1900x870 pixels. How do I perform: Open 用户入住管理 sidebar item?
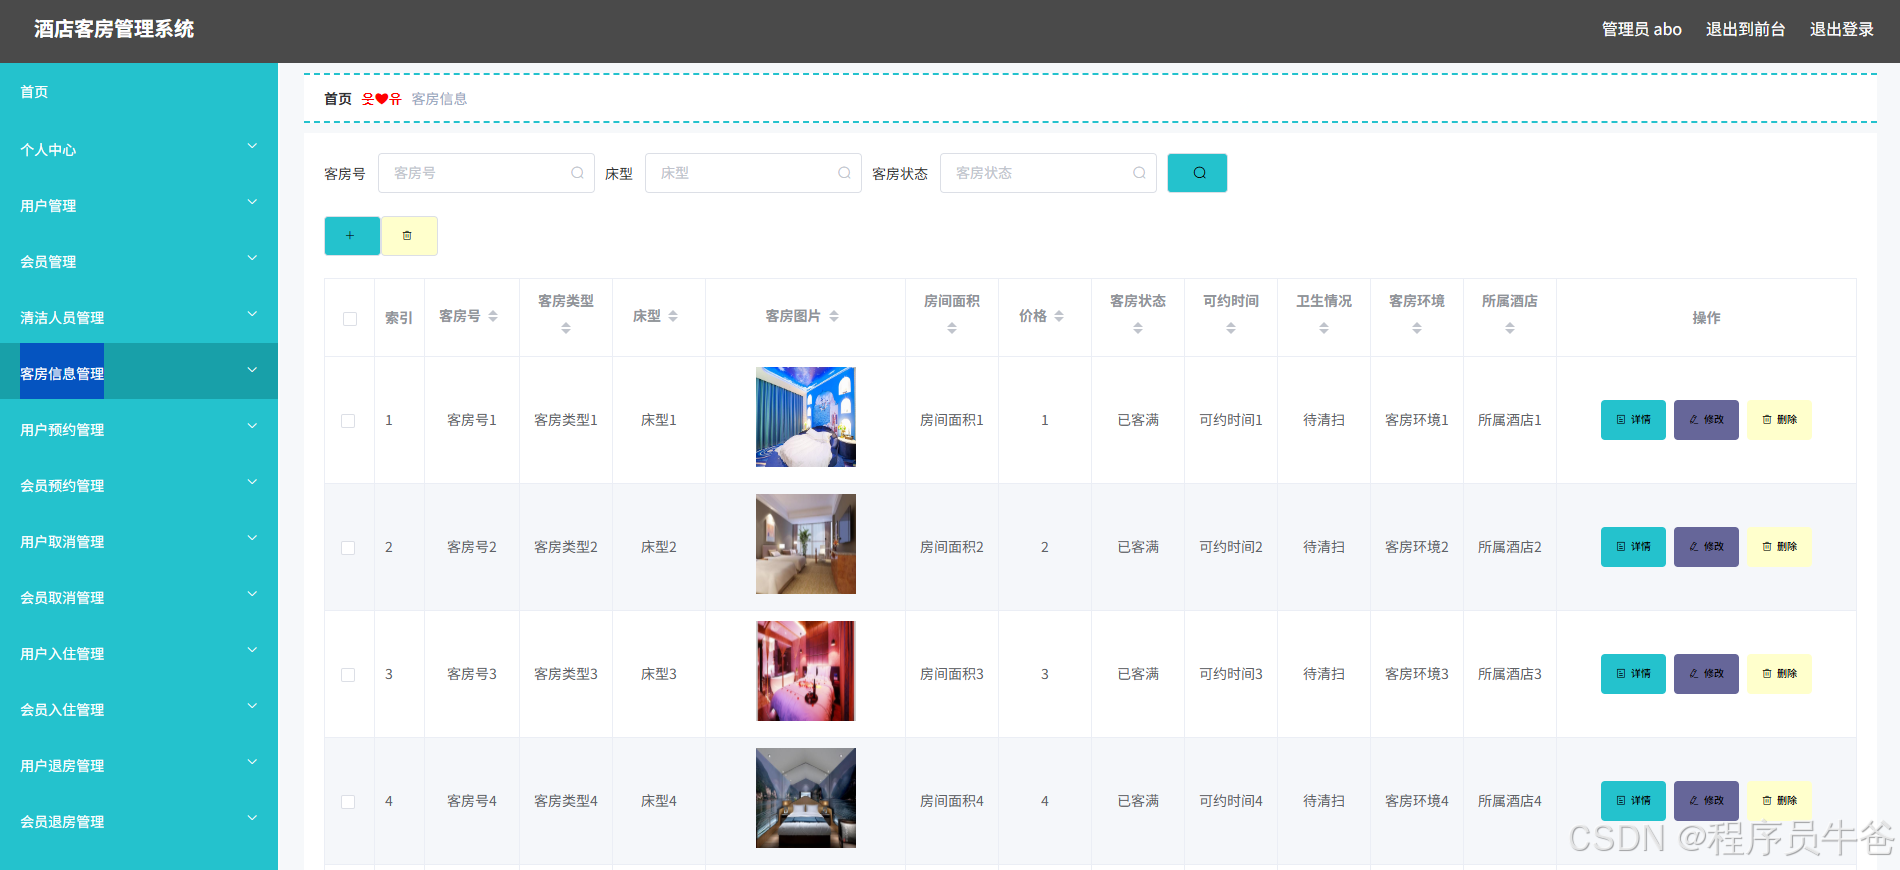139,653
